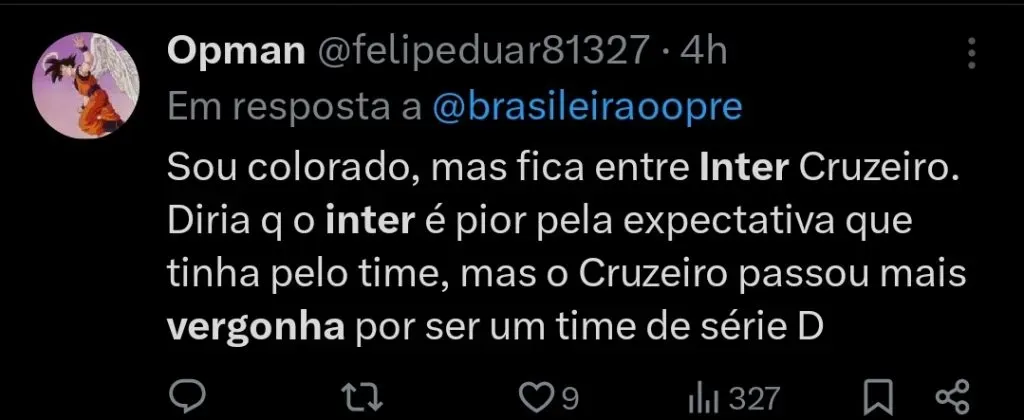Click the 'Em resposta a' label

pos(293,108)
